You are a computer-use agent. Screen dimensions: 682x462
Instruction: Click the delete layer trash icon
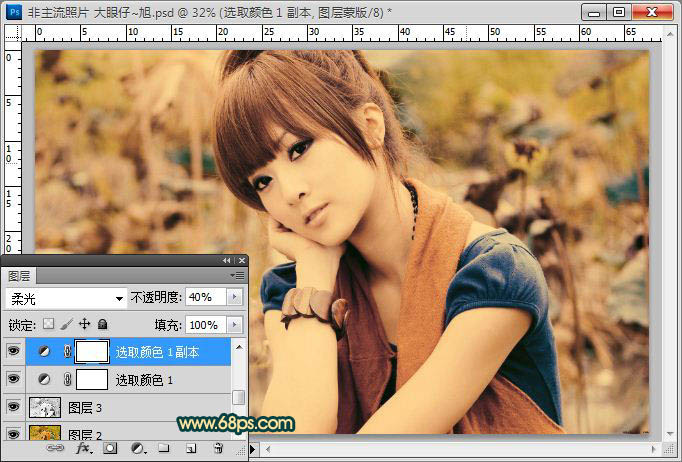coord(217,449)
